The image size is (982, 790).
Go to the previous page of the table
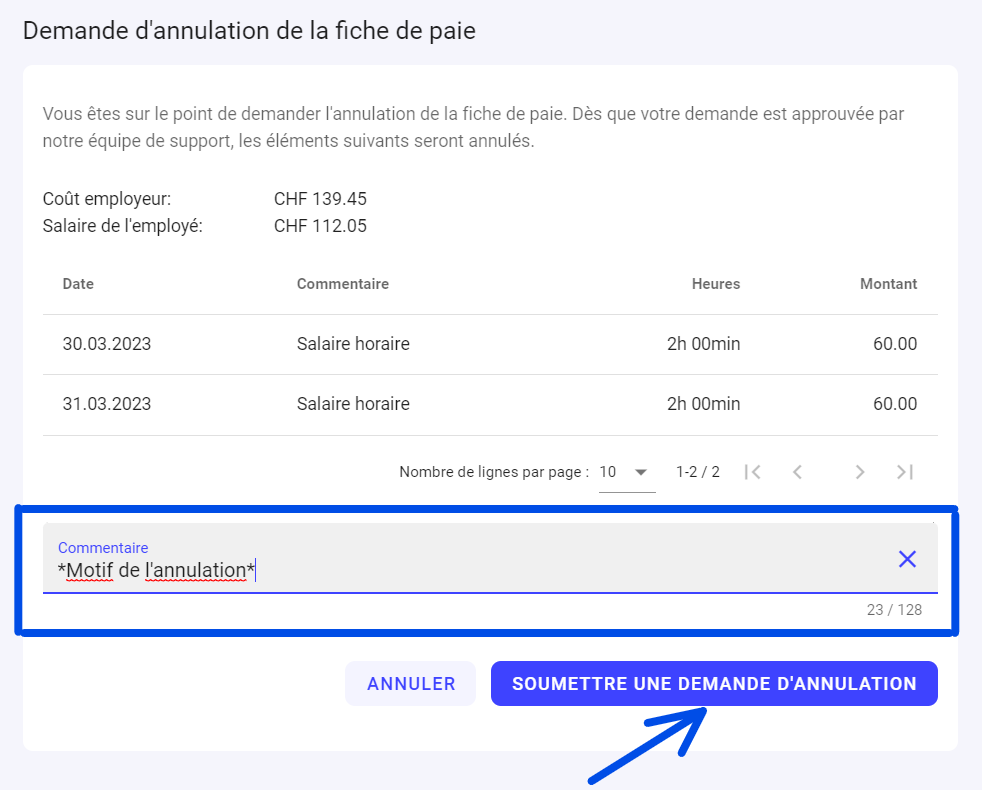coord(797,472)
